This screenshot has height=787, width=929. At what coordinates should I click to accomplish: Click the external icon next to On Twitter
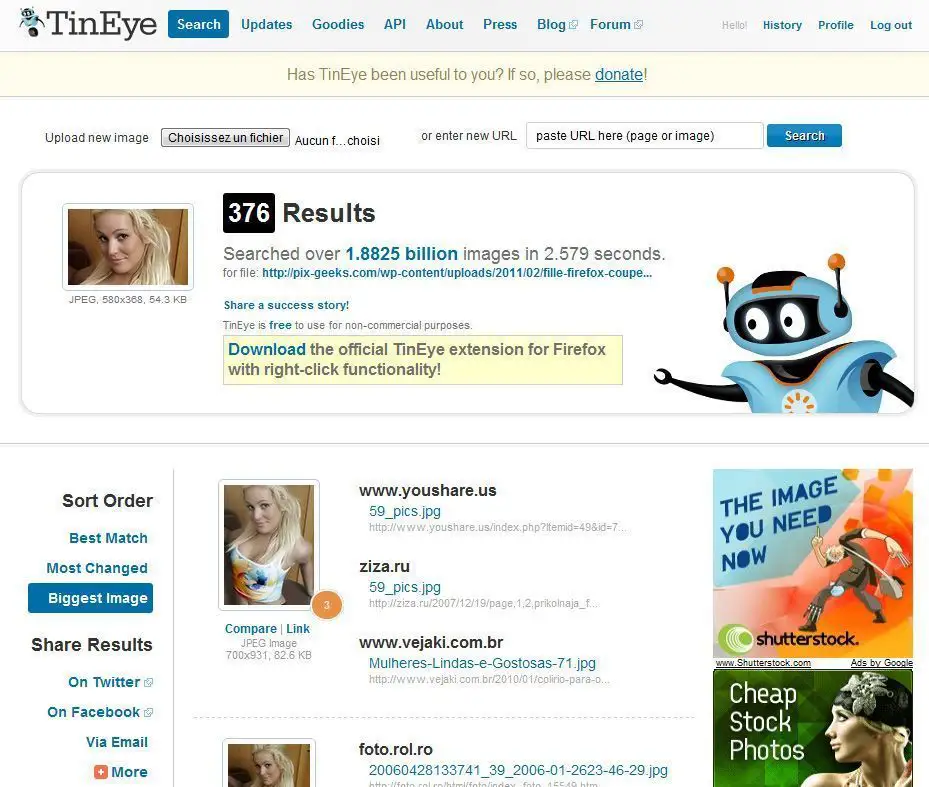[148, 683]
